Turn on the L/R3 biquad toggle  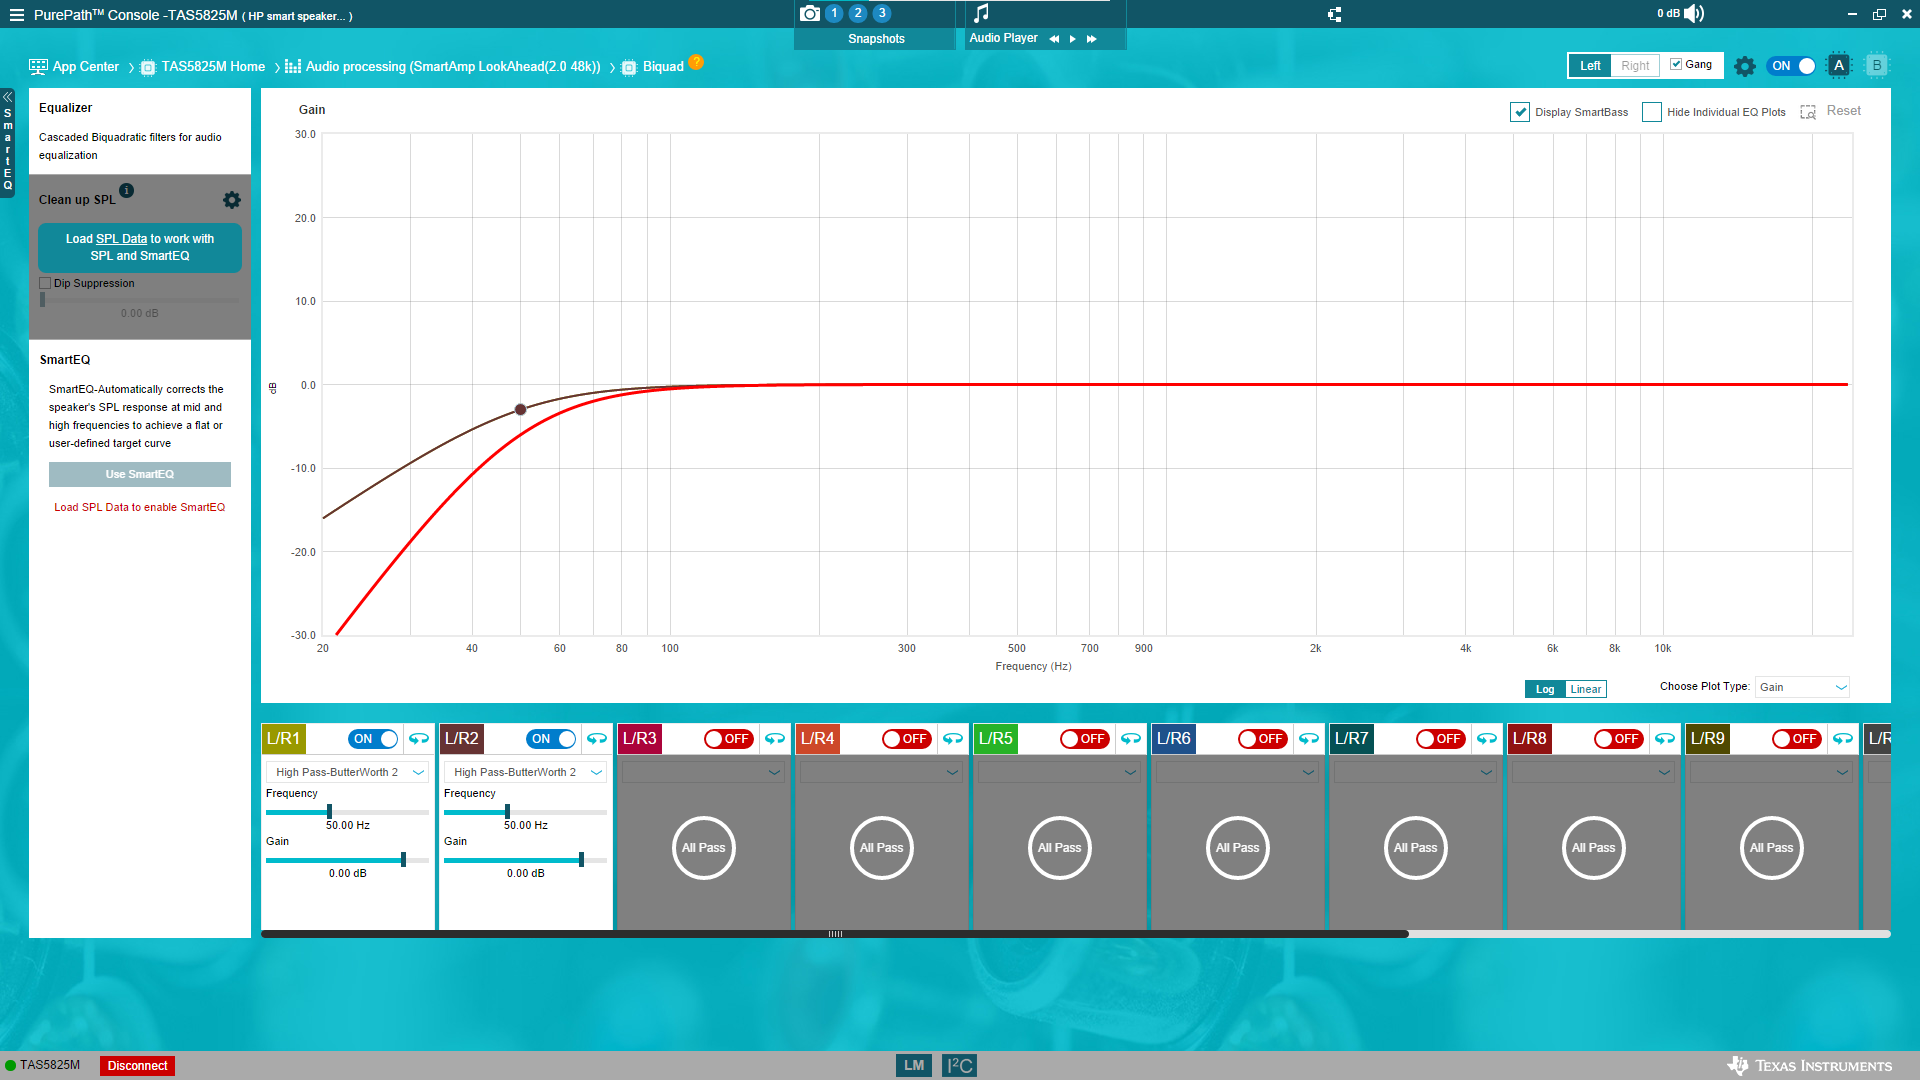point(727,739)
